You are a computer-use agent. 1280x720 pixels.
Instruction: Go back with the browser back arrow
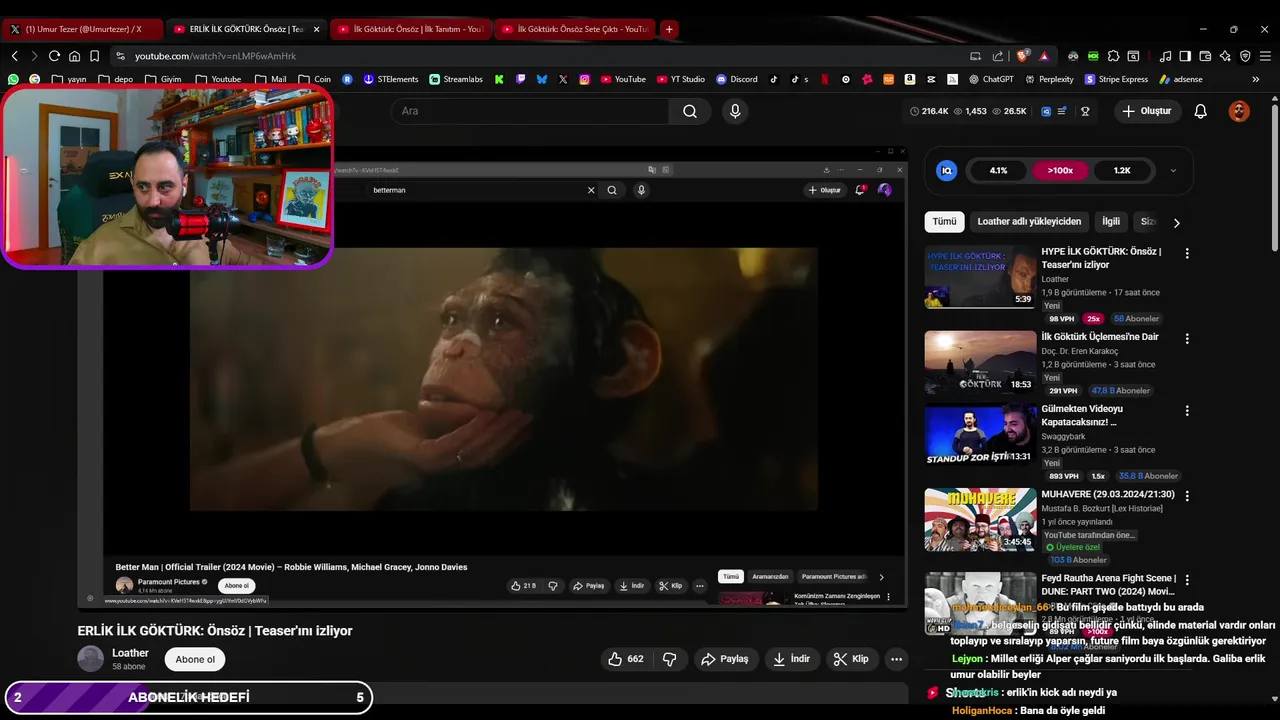point(14,56)
